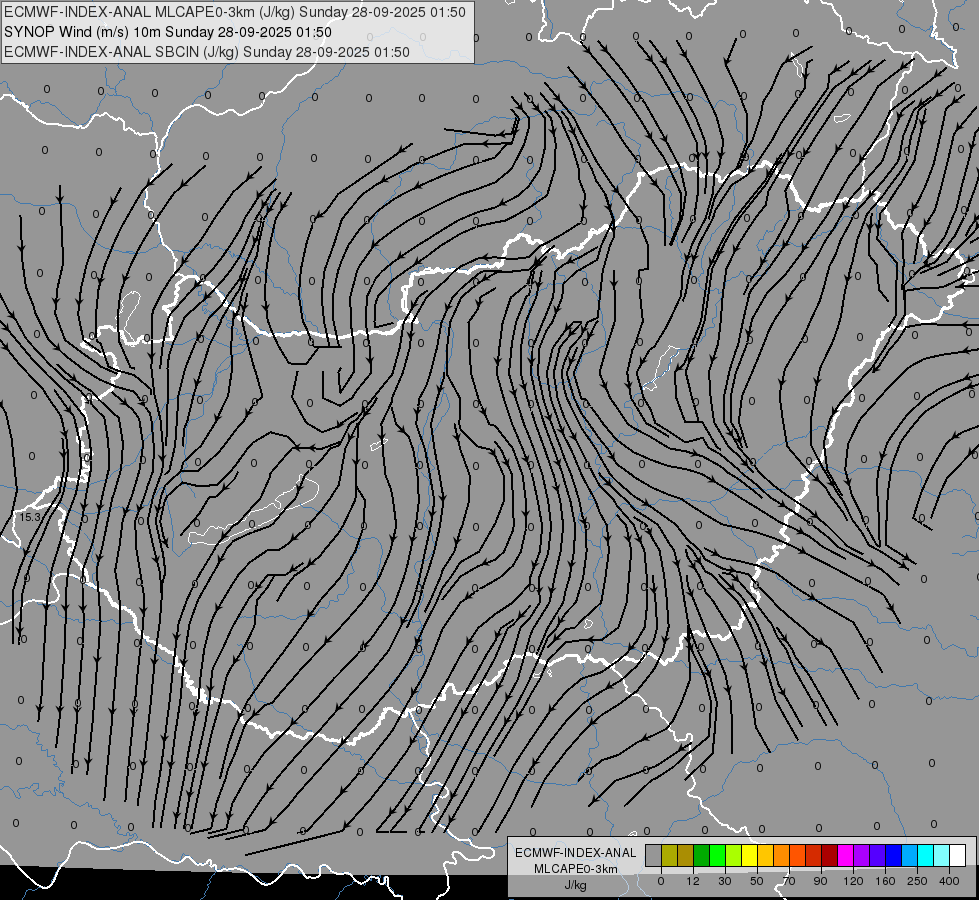Click MLCAPE0-3km text in the legend

click(575, 869)
